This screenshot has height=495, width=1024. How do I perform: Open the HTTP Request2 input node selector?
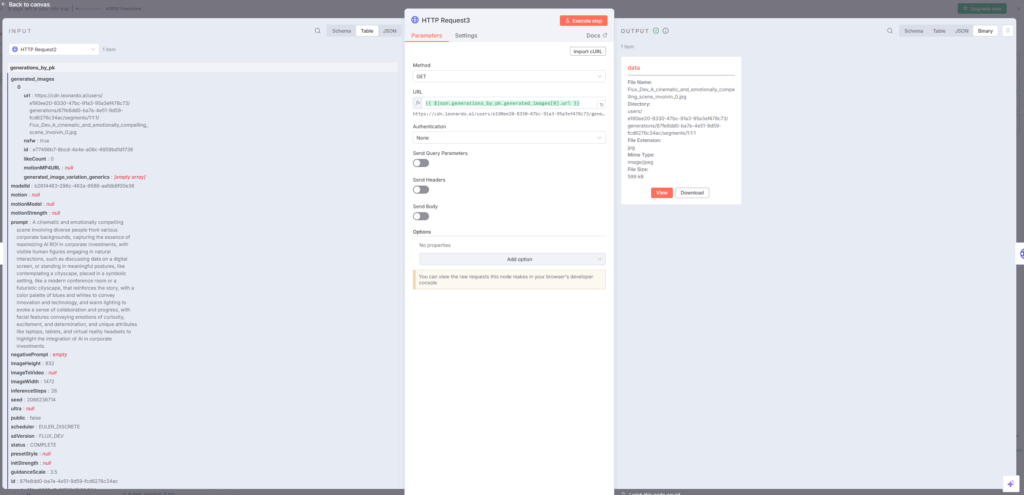(x=53, y=48)
